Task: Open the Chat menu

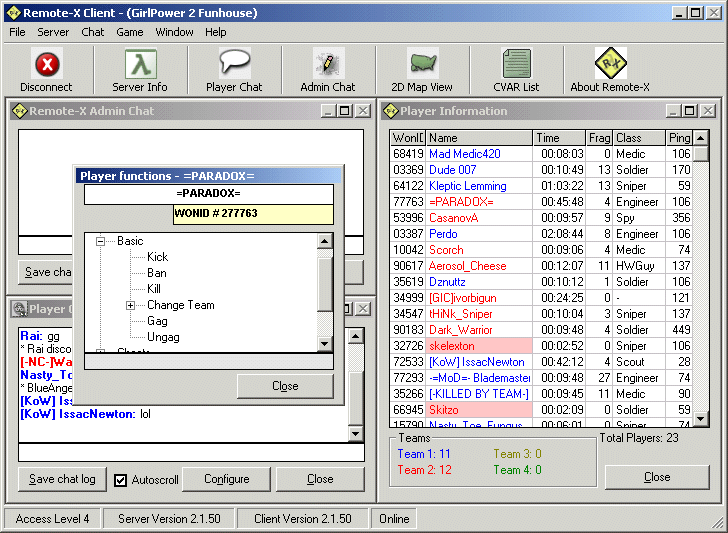Action: (x=92, y=32)
